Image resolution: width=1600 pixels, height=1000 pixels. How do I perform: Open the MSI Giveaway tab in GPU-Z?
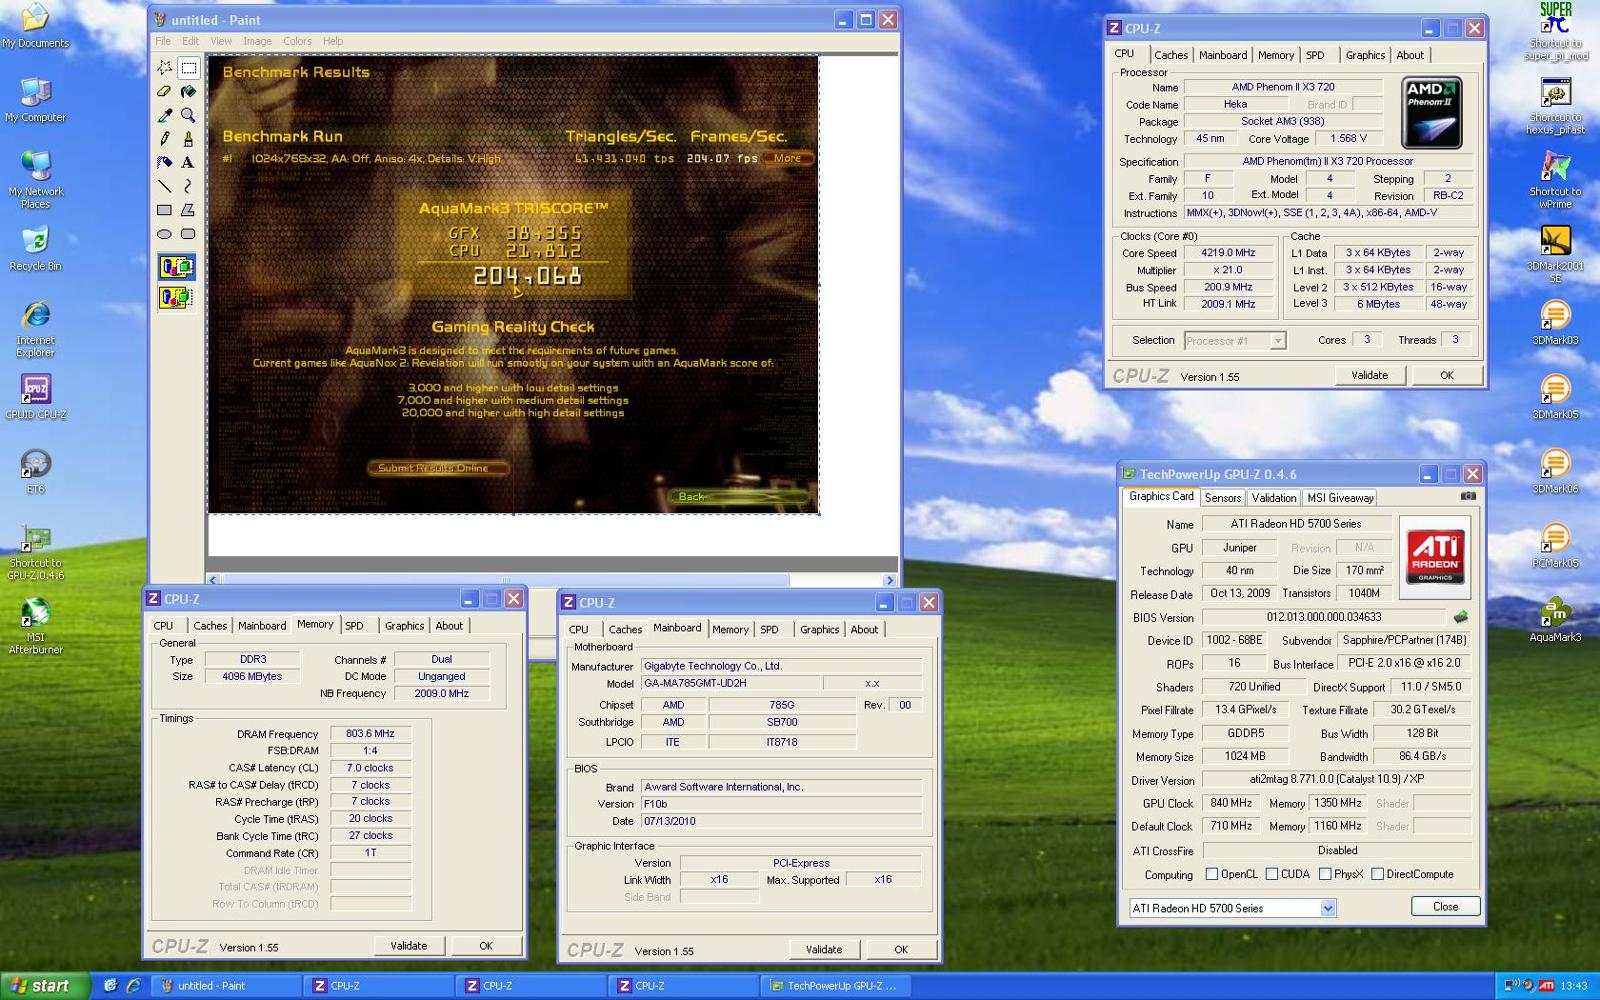click(1341, 498)
